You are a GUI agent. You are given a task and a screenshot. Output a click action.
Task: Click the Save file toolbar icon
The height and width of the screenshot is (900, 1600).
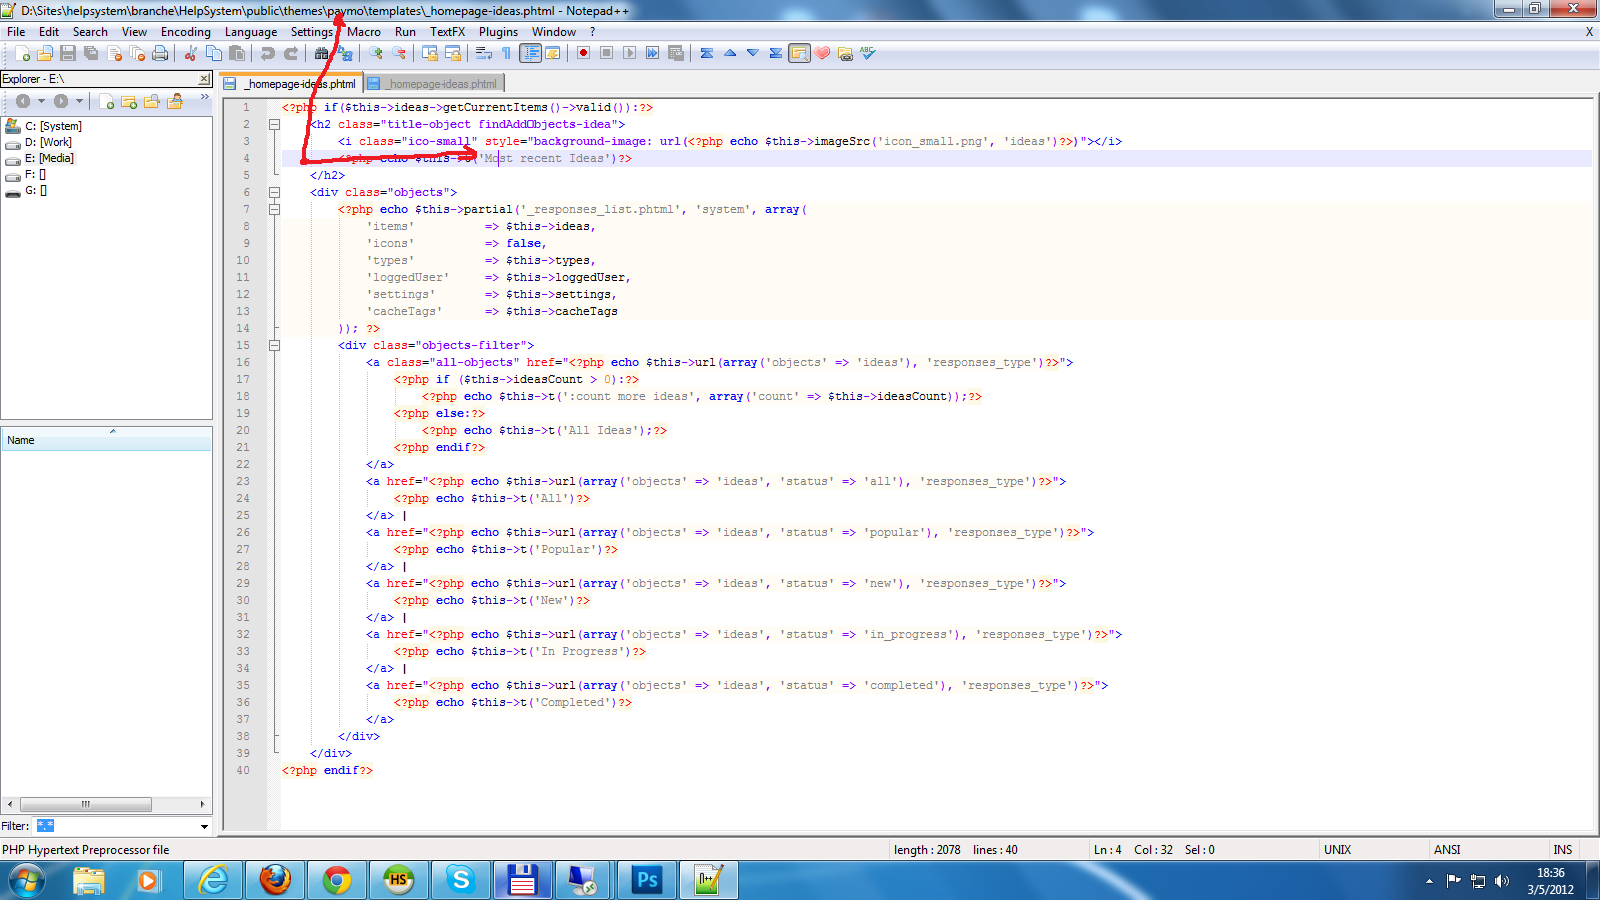pos(68,53)
